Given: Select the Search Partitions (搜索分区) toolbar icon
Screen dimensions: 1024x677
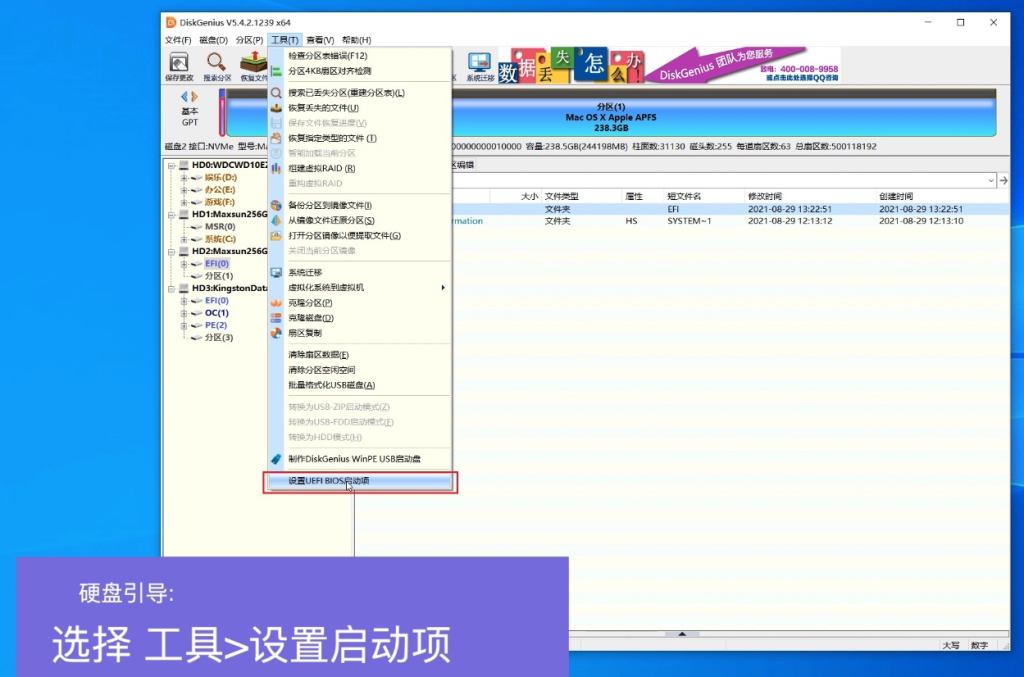Looking at the screenshot, I should coord(217,63).
